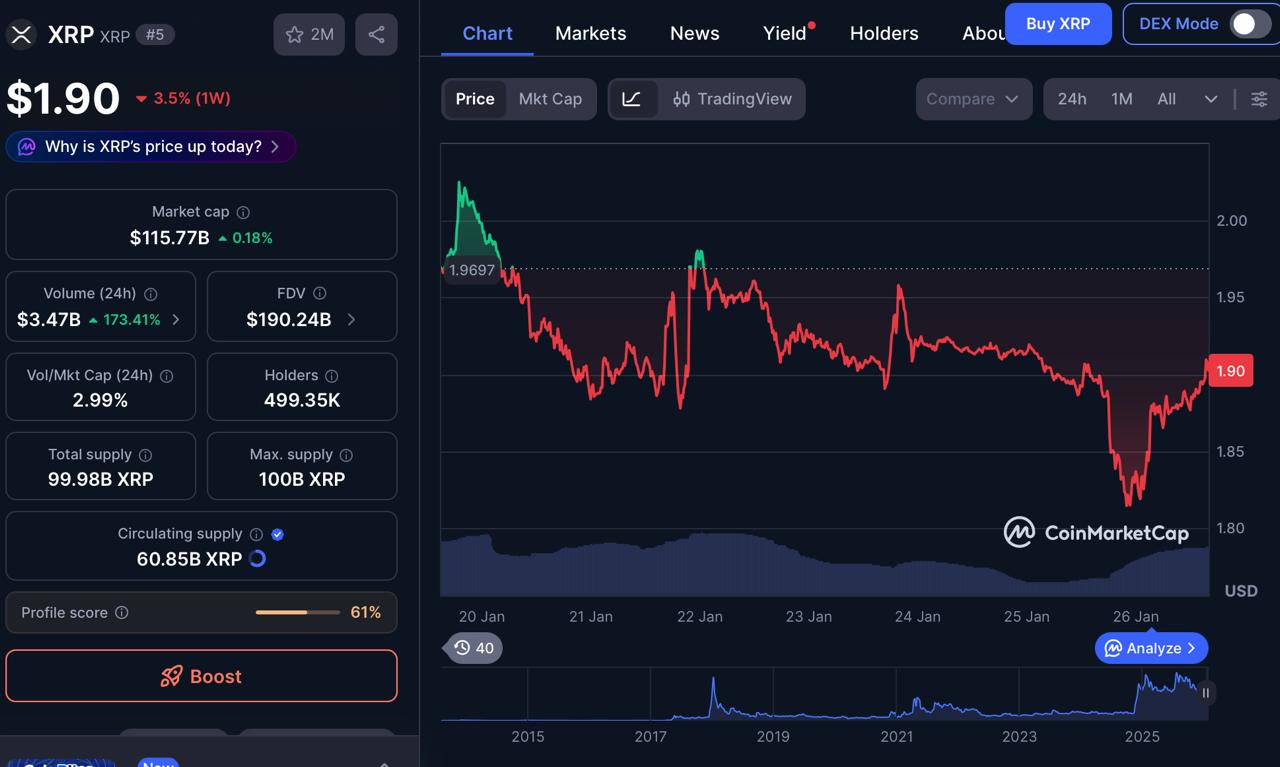The image size is (1280, 767).
Task: Switch to the Holders tab
Action: [x=883, y=33]
